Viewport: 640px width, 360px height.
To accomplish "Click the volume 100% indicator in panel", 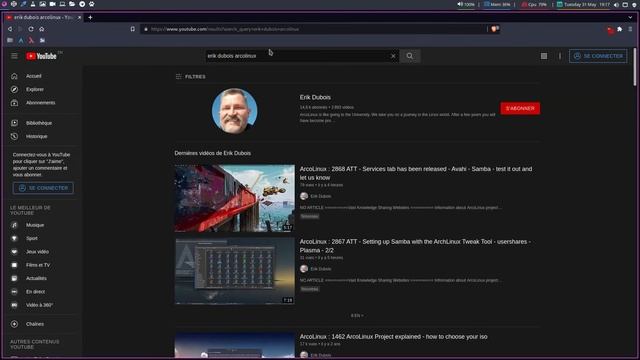I will pyautogui.click(x=466, y=4).
